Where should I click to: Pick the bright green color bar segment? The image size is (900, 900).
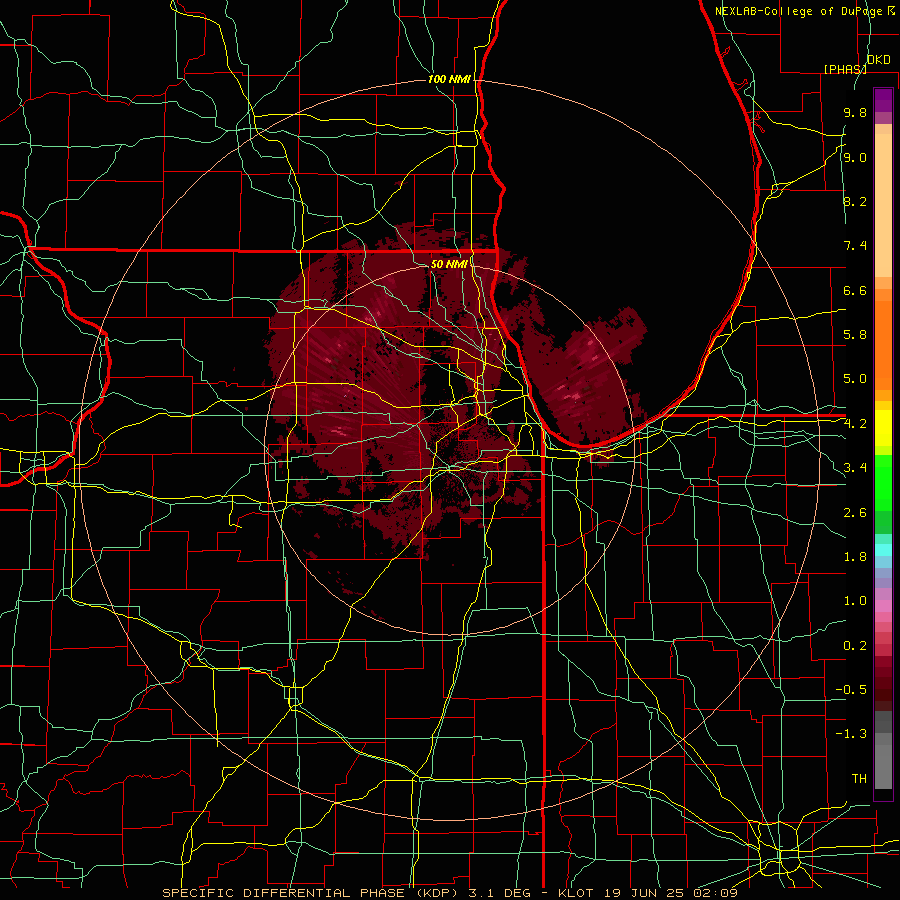pos(883,482)
